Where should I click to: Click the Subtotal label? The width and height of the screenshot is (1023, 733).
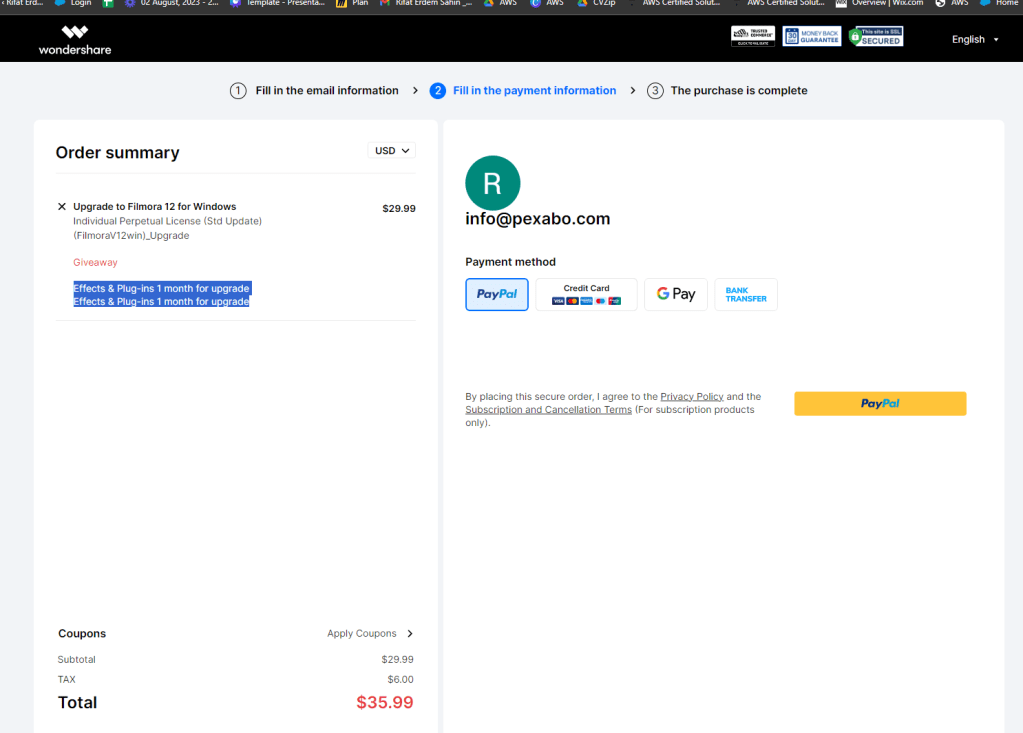pyautogui.click(x=76, y=659)
